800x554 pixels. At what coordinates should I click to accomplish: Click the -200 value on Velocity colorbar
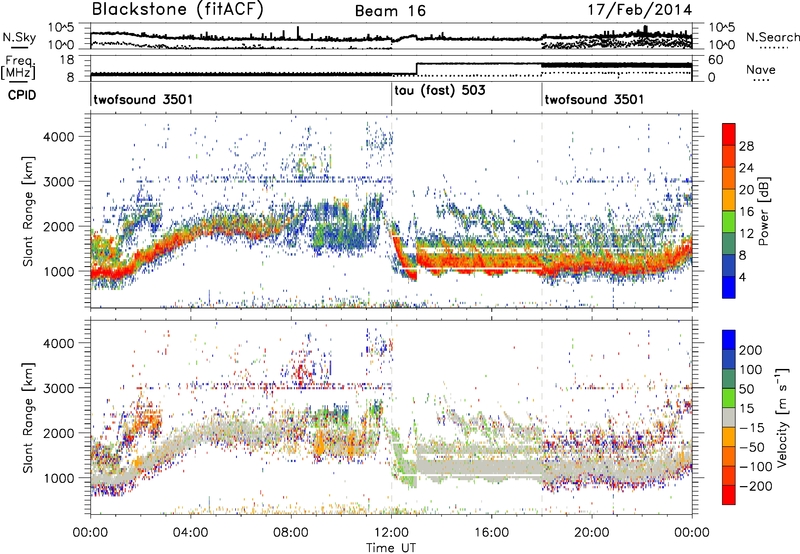point(756,486)
